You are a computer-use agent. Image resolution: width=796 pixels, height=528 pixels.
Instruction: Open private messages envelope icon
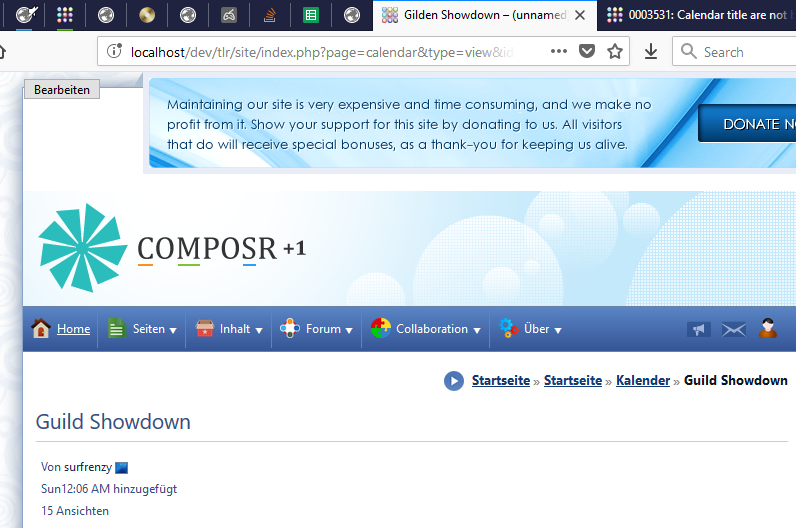[x=734, y=329]
